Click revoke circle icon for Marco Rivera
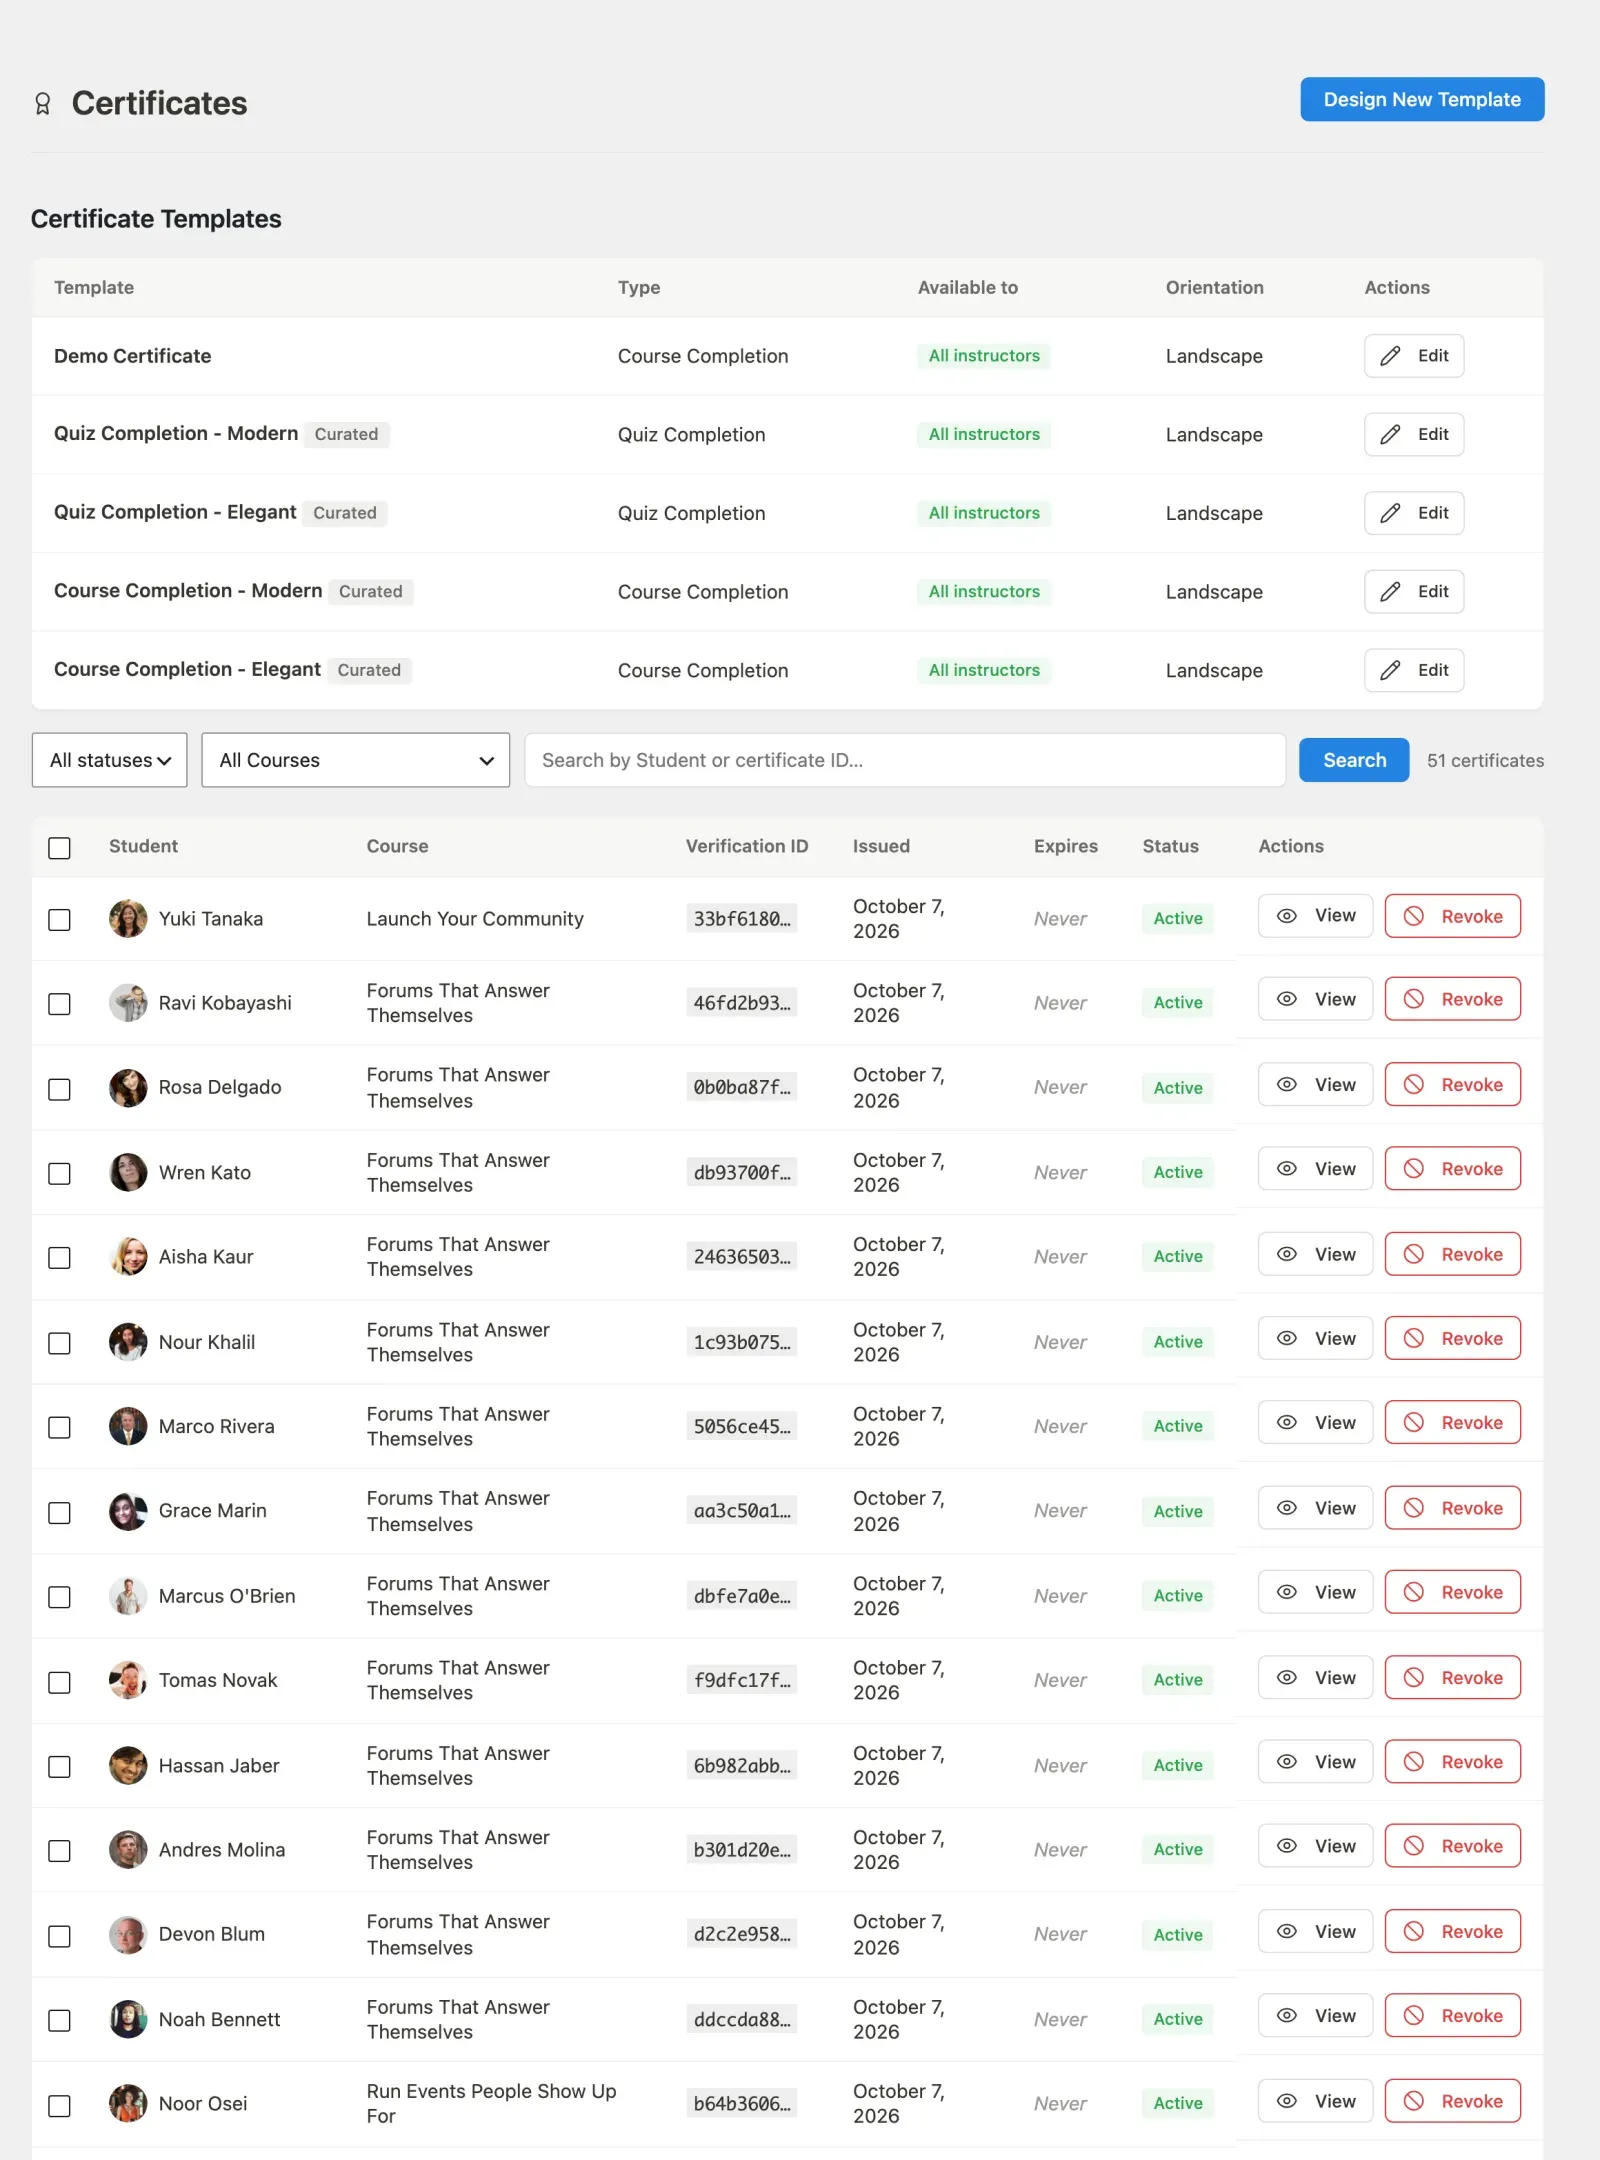Screen dimensions: 1600x2160 (1413, 1422)
